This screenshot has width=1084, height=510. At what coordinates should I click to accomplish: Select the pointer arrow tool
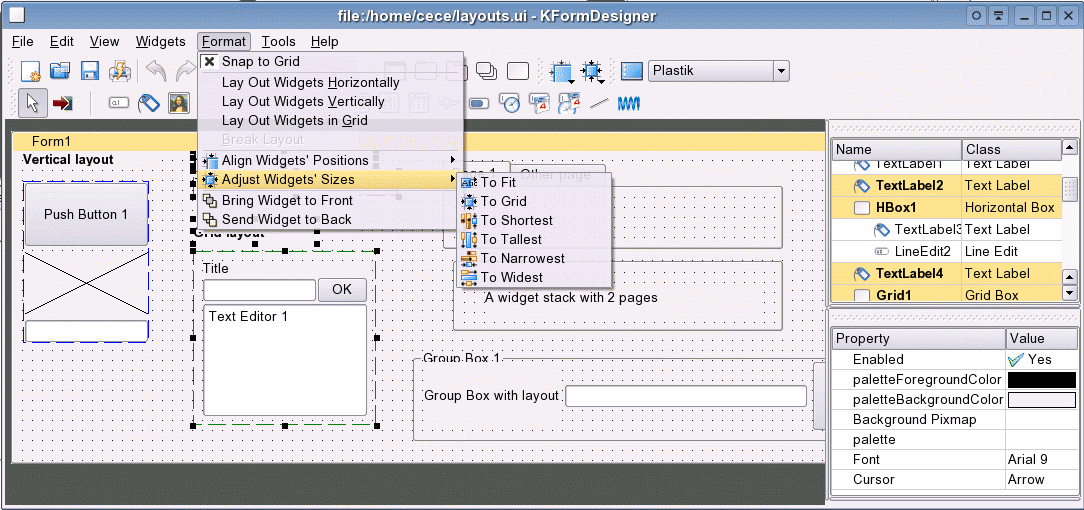31,102
